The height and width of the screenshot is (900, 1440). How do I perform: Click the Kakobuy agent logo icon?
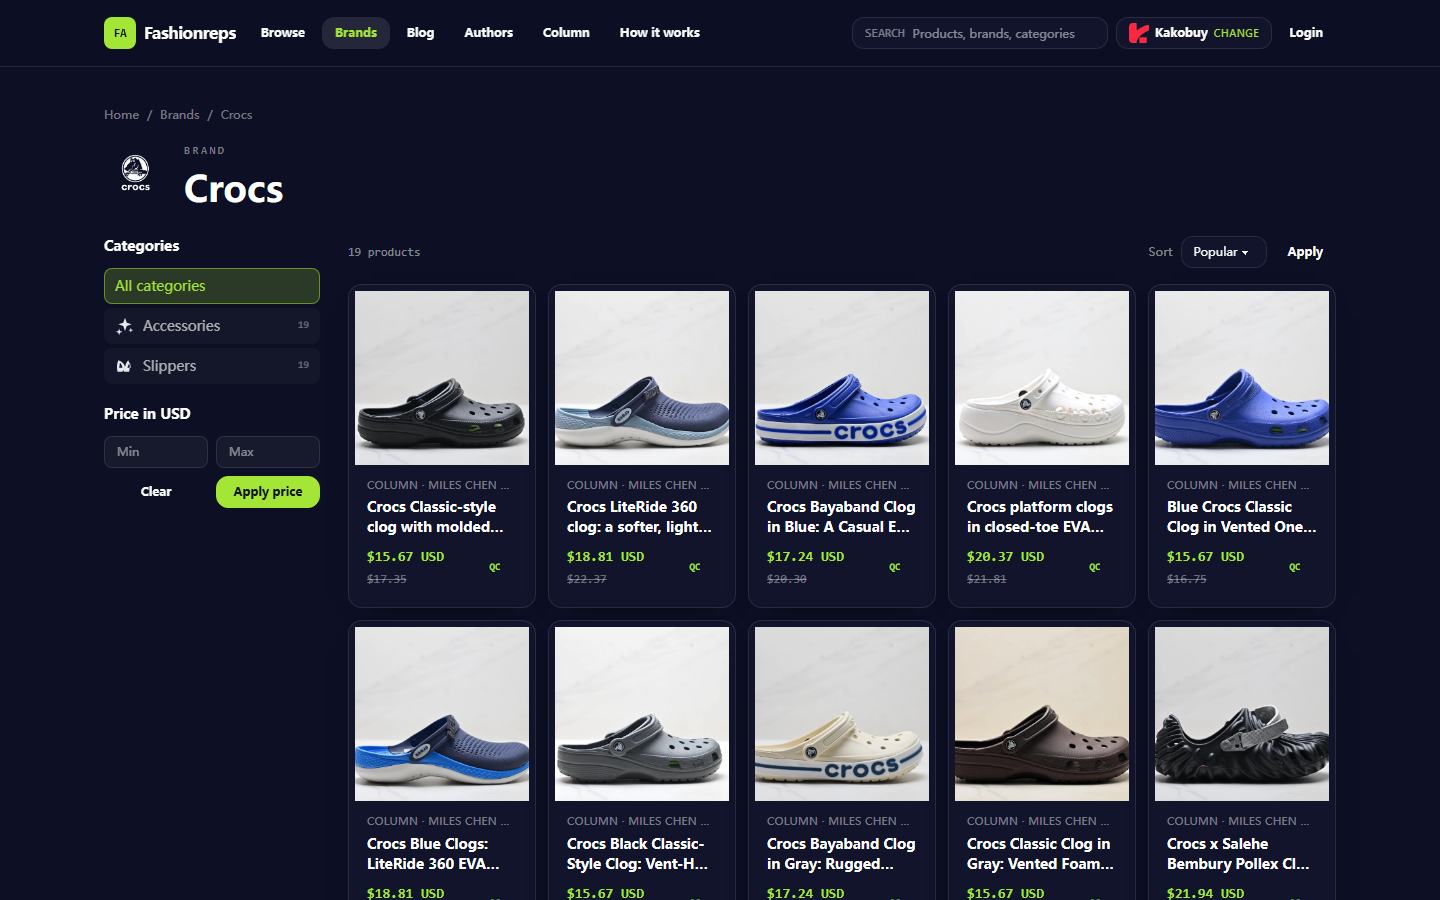click(x=1138, y=33)
